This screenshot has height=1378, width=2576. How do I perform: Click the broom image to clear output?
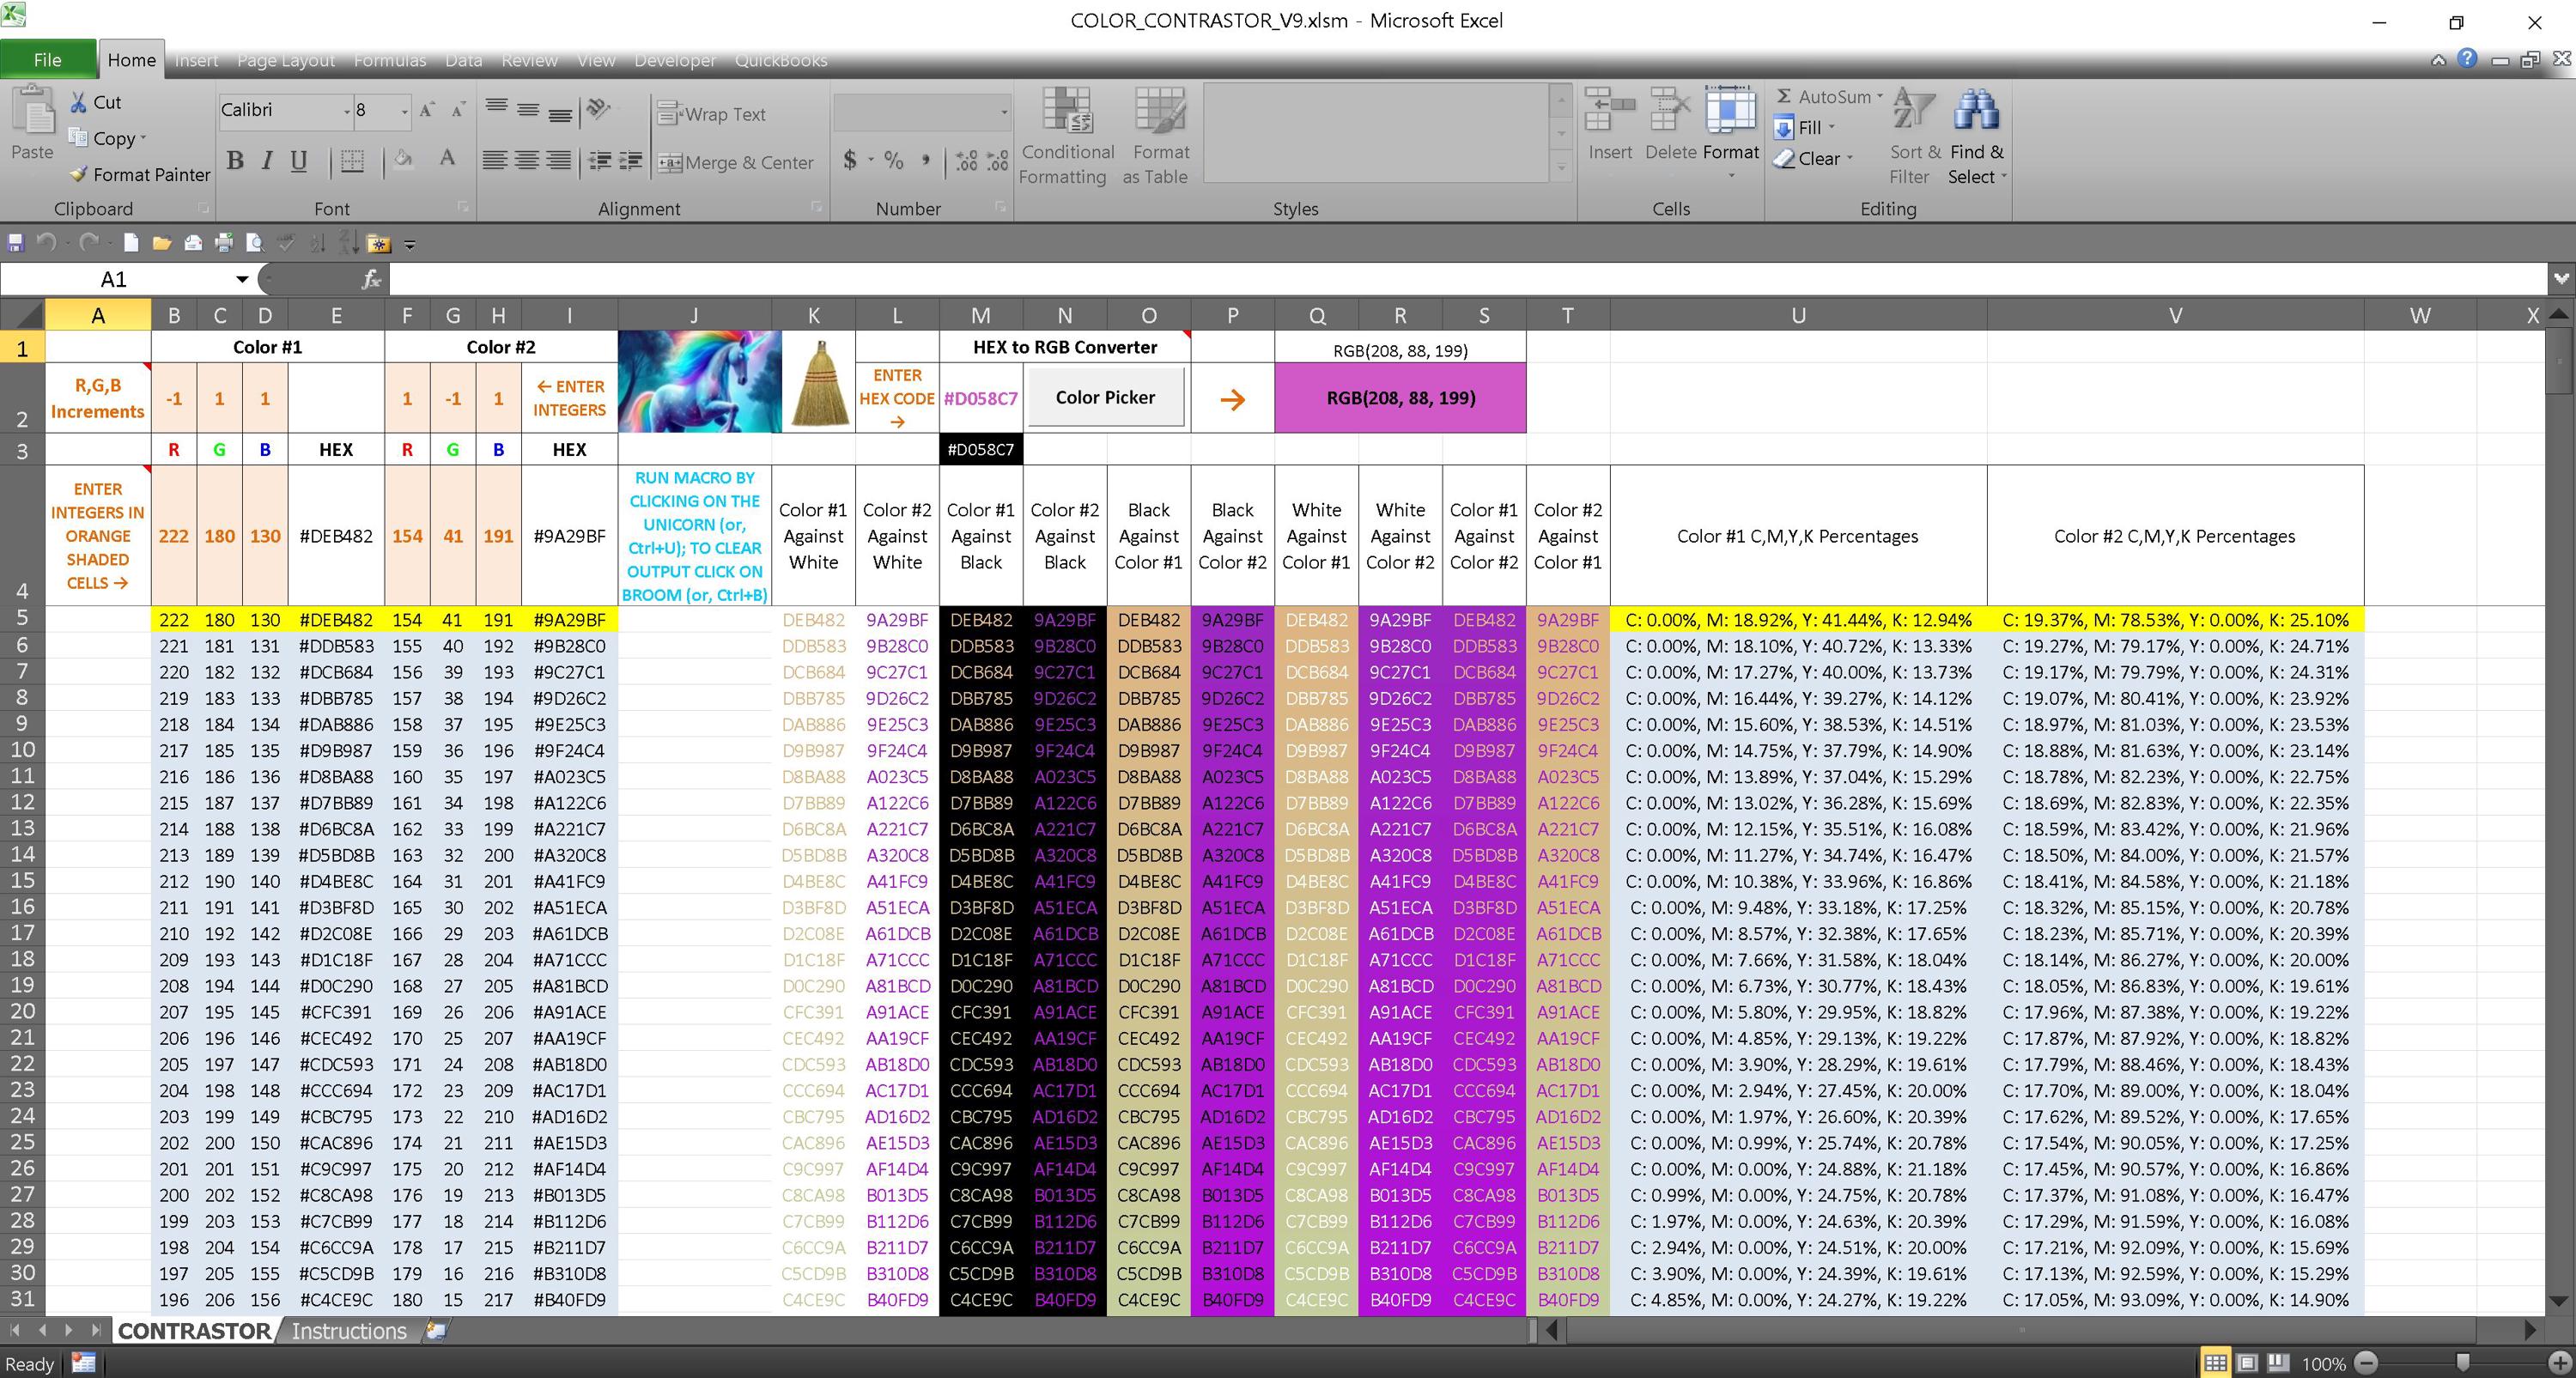coord(819,384)
